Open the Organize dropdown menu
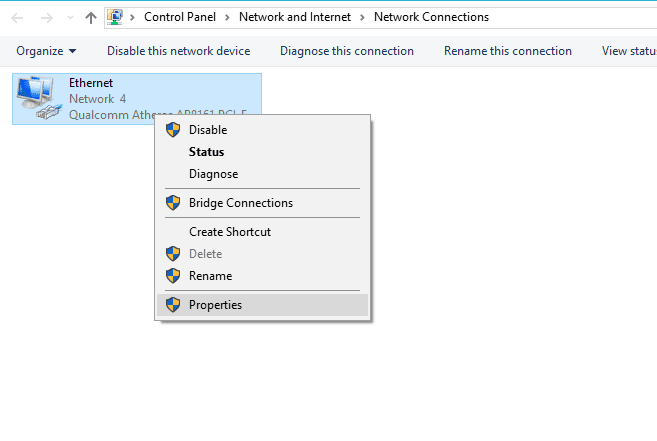Image resolution: width=657 pixels, height=441 pixels. (x=46, y=51)
